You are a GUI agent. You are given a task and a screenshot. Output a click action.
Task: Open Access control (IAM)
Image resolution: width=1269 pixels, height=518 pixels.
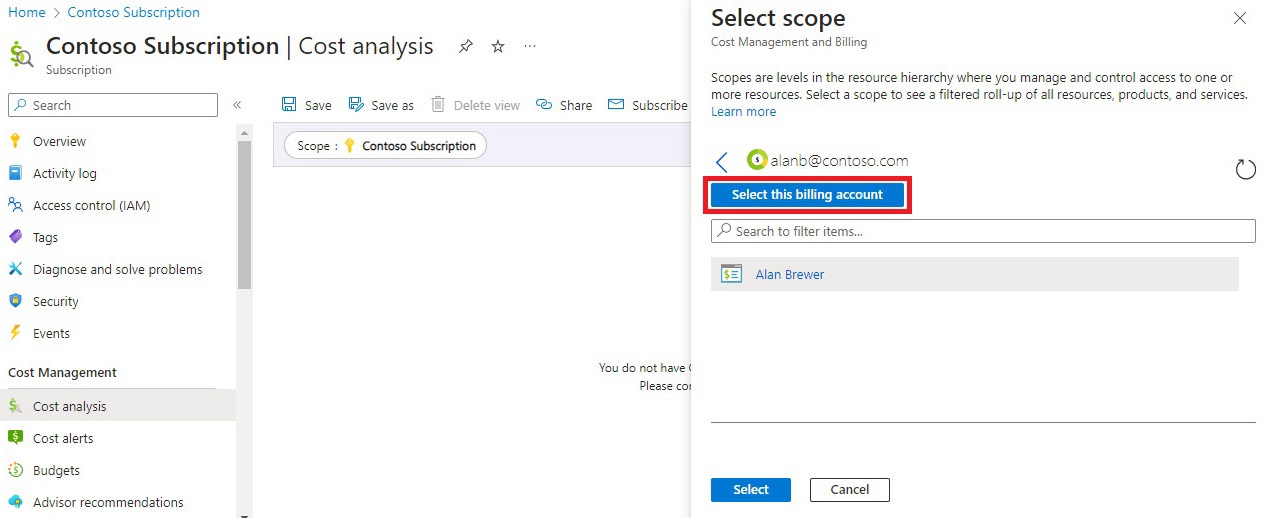pos(91,205)
